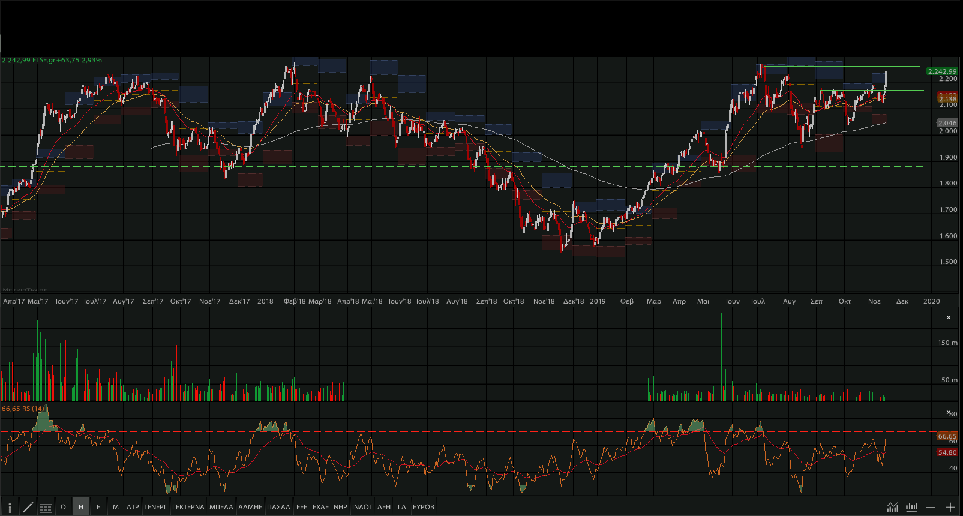
Task: Zoom in with the plus icon
Action: click(x=950, y=507)
